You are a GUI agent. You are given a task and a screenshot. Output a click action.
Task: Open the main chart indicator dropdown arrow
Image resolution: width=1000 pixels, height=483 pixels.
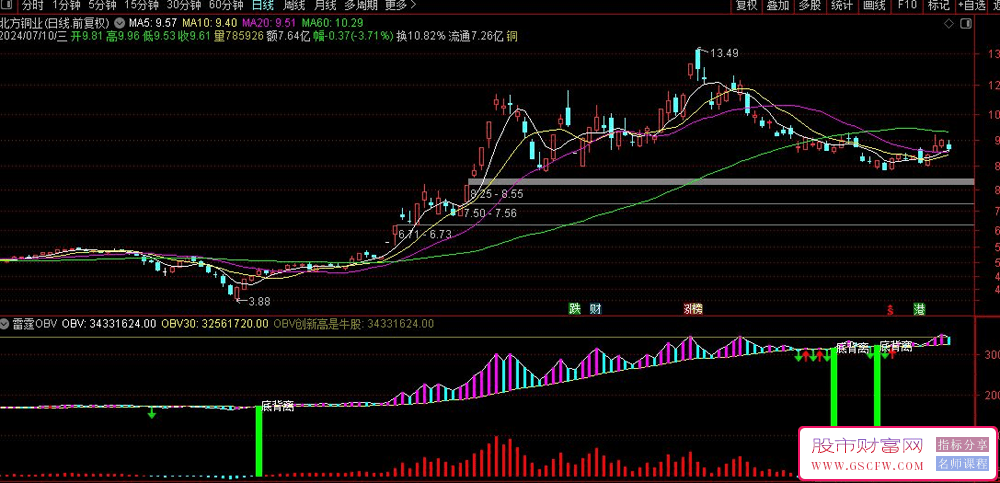tap(121, 22)
